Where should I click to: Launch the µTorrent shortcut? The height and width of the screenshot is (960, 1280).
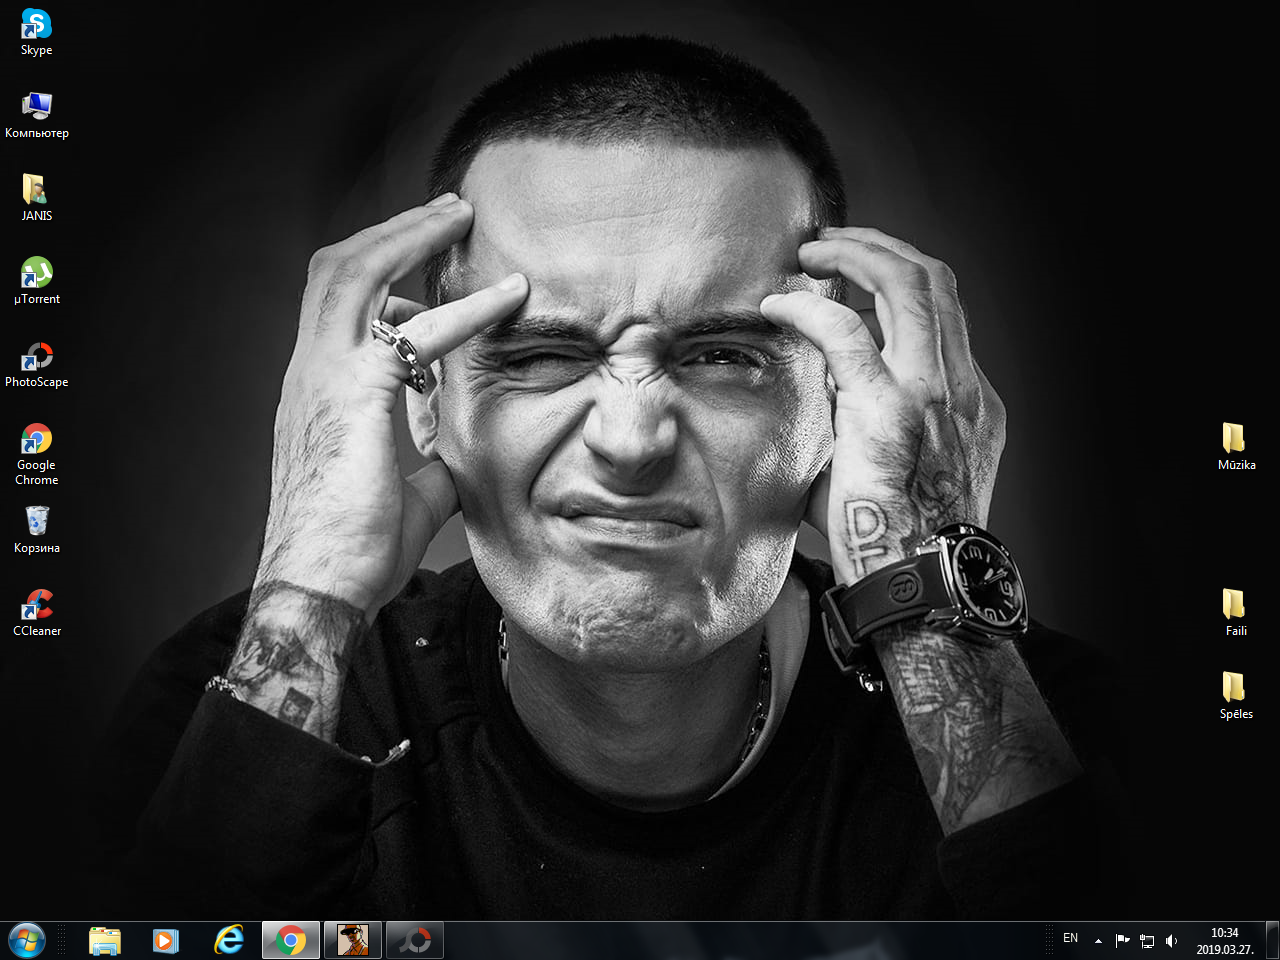click(37, 281)
